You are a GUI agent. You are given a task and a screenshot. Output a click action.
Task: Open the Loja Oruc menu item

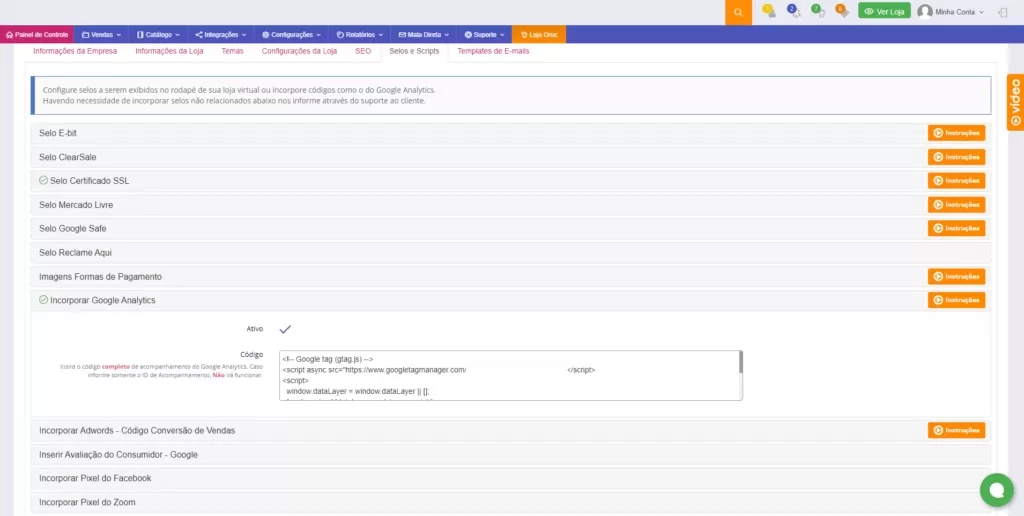[539, 35]
